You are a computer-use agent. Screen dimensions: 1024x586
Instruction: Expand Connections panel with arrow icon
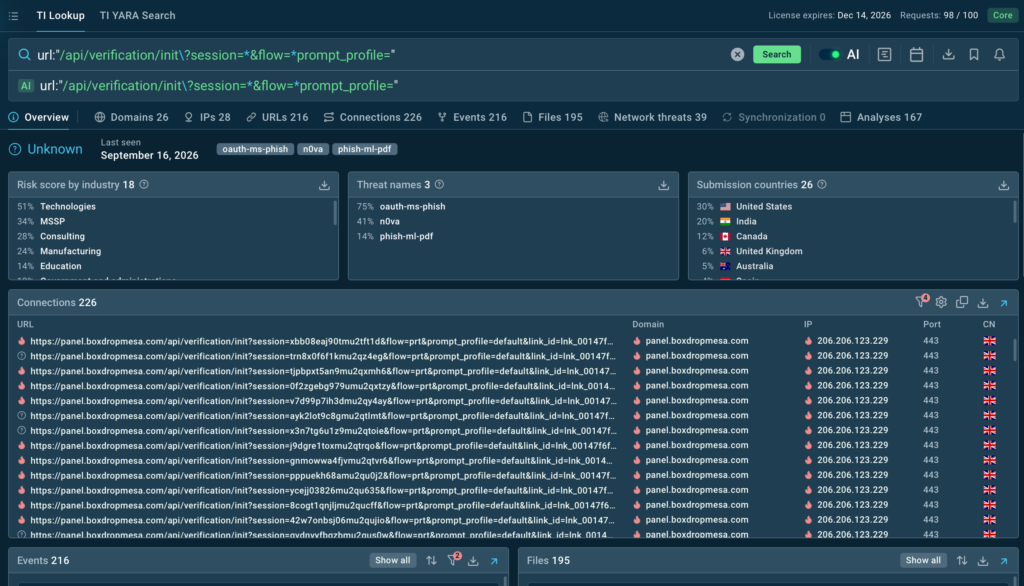pyautogui.click(x=1004, y=303)
